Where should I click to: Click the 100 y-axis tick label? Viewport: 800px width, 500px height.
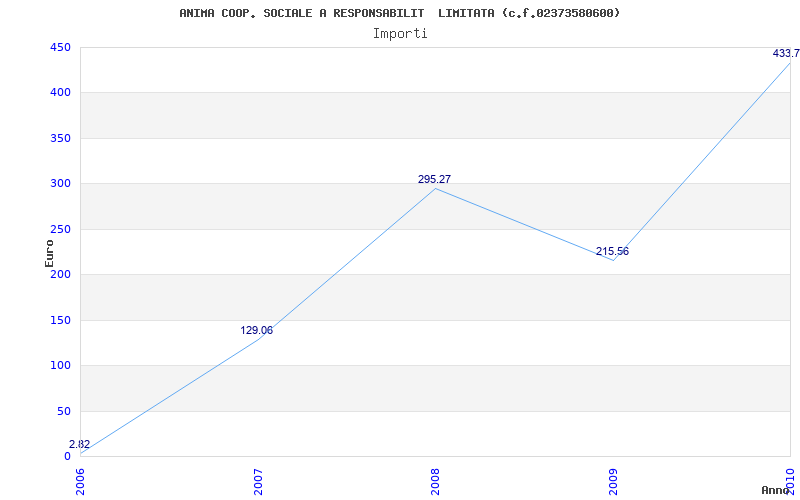60,365
